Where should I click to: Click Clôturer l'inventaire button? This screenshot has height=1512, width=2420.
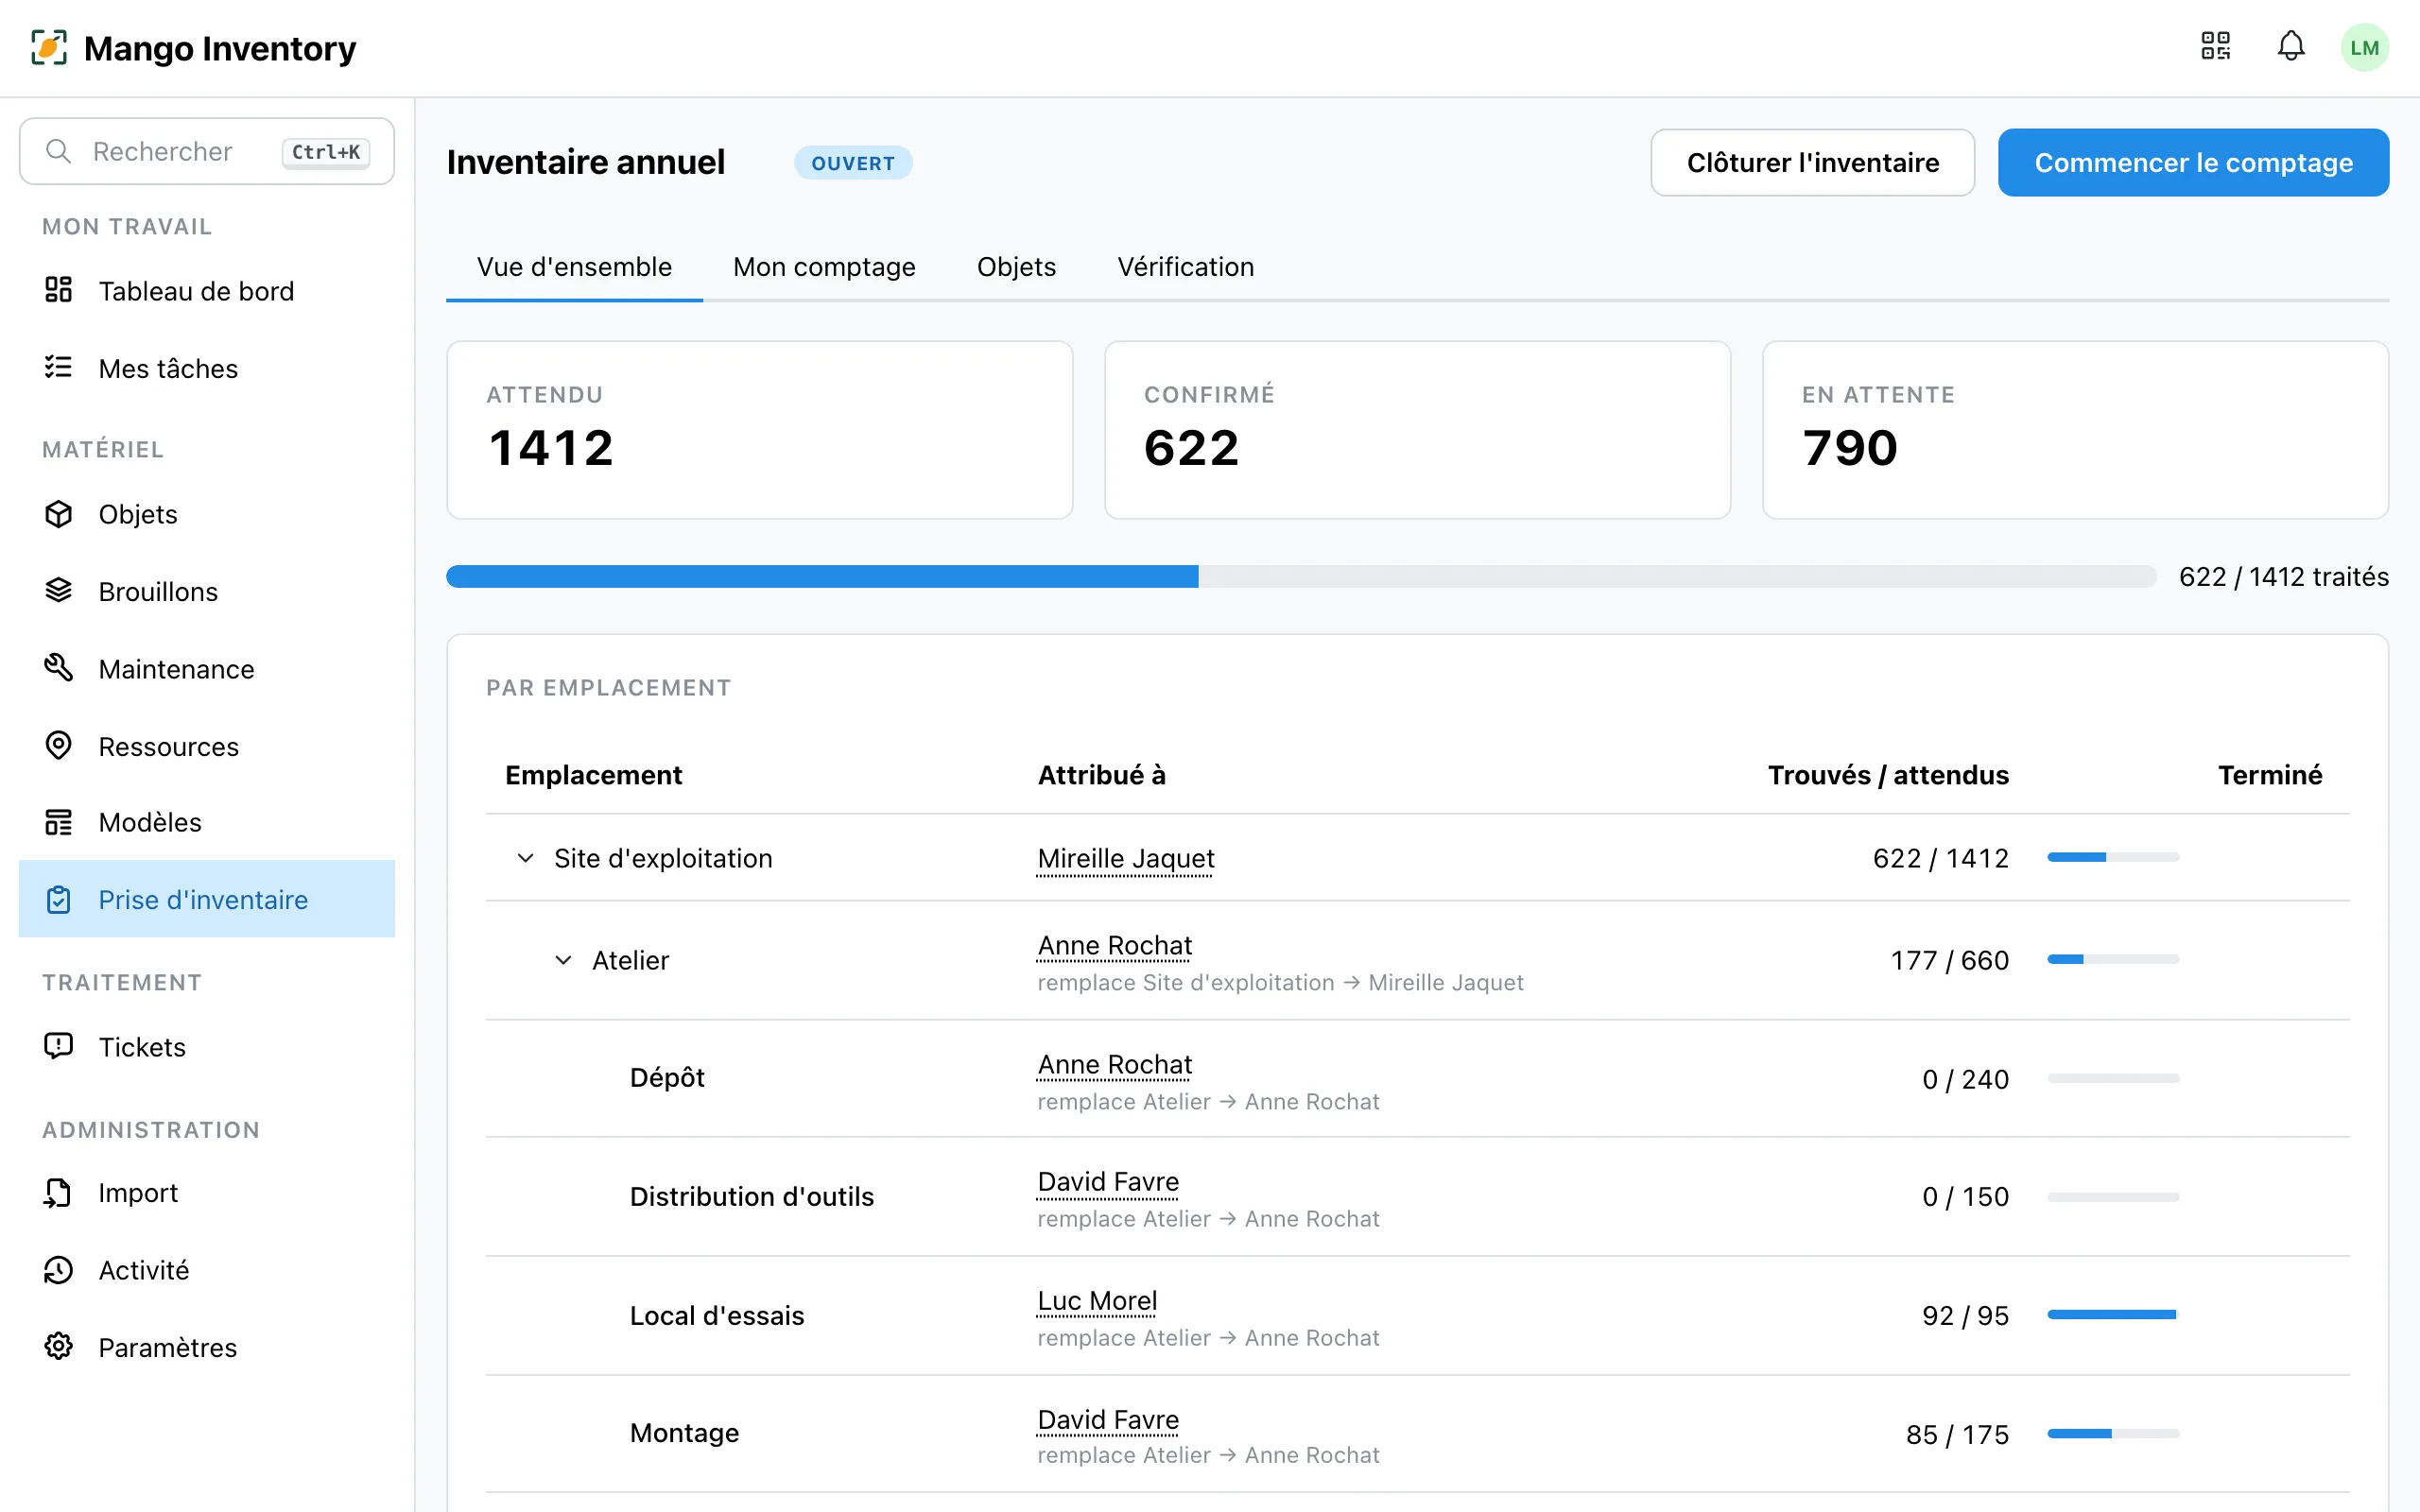click(1812, 163)
